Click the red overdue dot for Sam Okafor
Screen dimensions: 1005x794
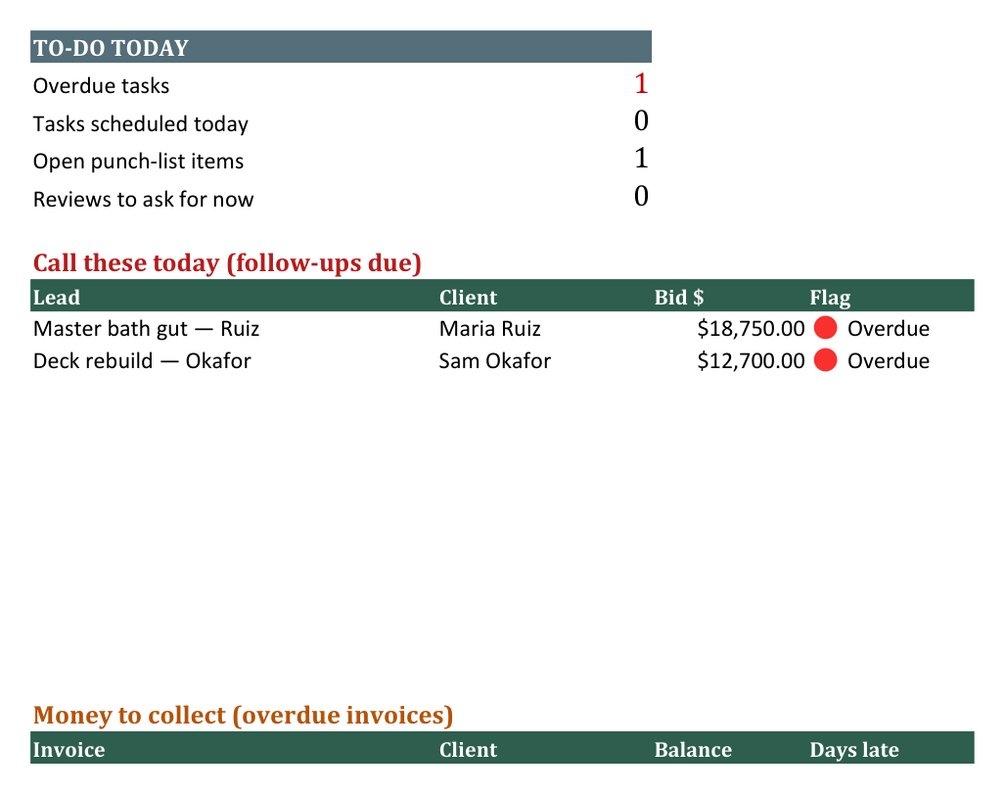pos(826,360)
